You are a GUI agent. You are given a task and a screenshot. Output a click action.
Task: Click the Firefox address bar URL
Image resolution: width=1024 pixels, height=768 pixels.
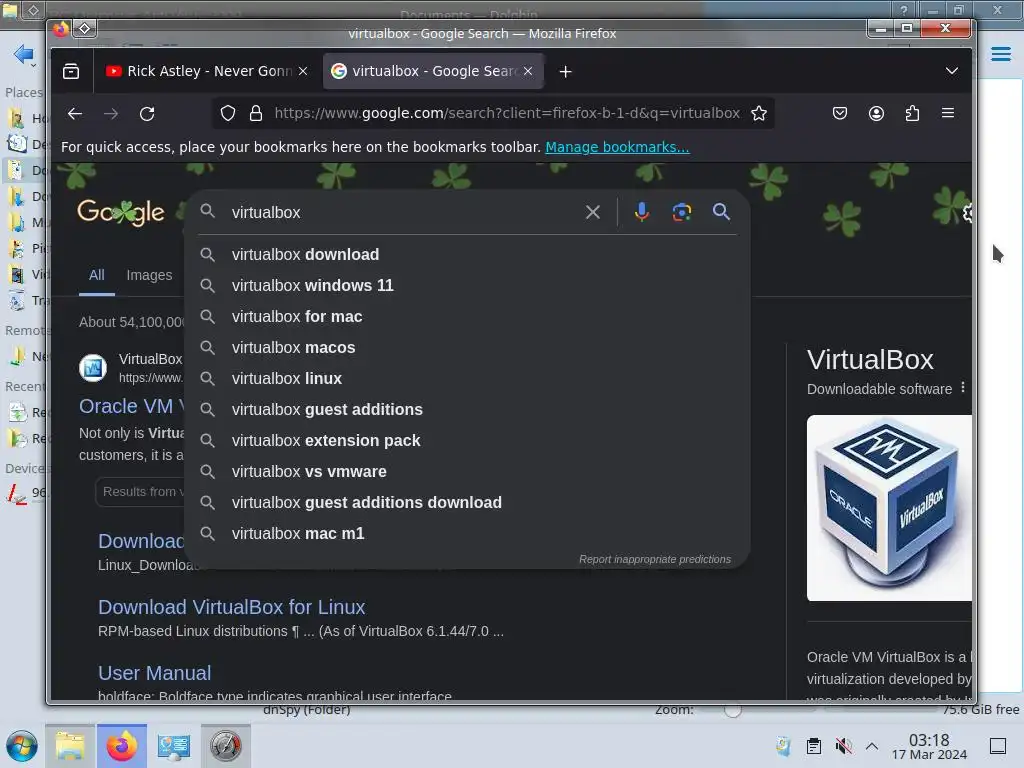coord(507,114)
